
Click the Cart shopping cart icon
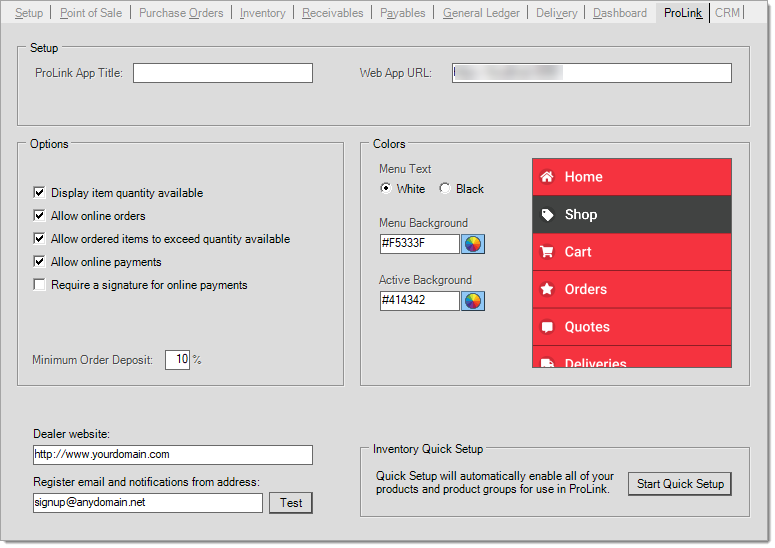(x=547, y=252)
